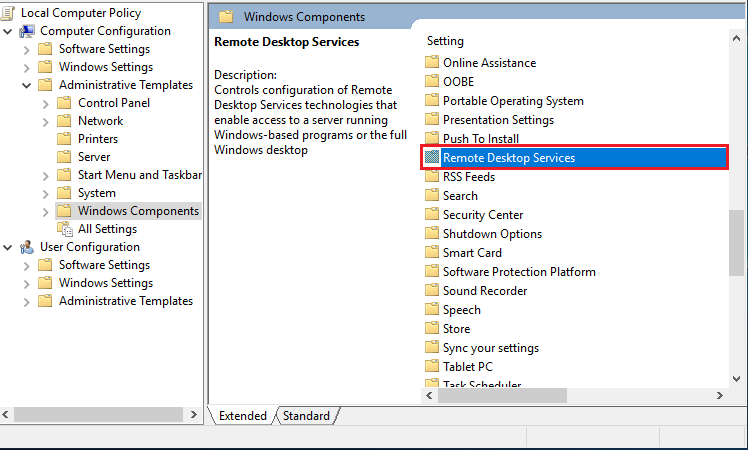Click the Local Computer Policy root icon

pos(8,13)
